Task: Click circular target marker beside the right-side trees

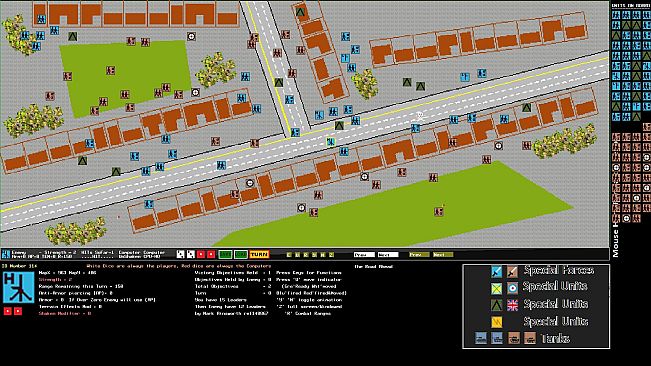Action: click(x=498, y=145)
